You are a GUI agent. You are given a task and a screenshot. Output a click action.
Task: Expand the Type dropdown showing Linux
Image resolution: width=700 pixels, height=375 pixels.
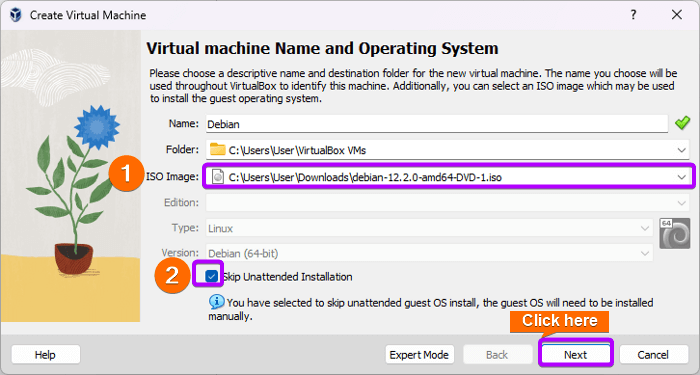(x=645, y=229)
